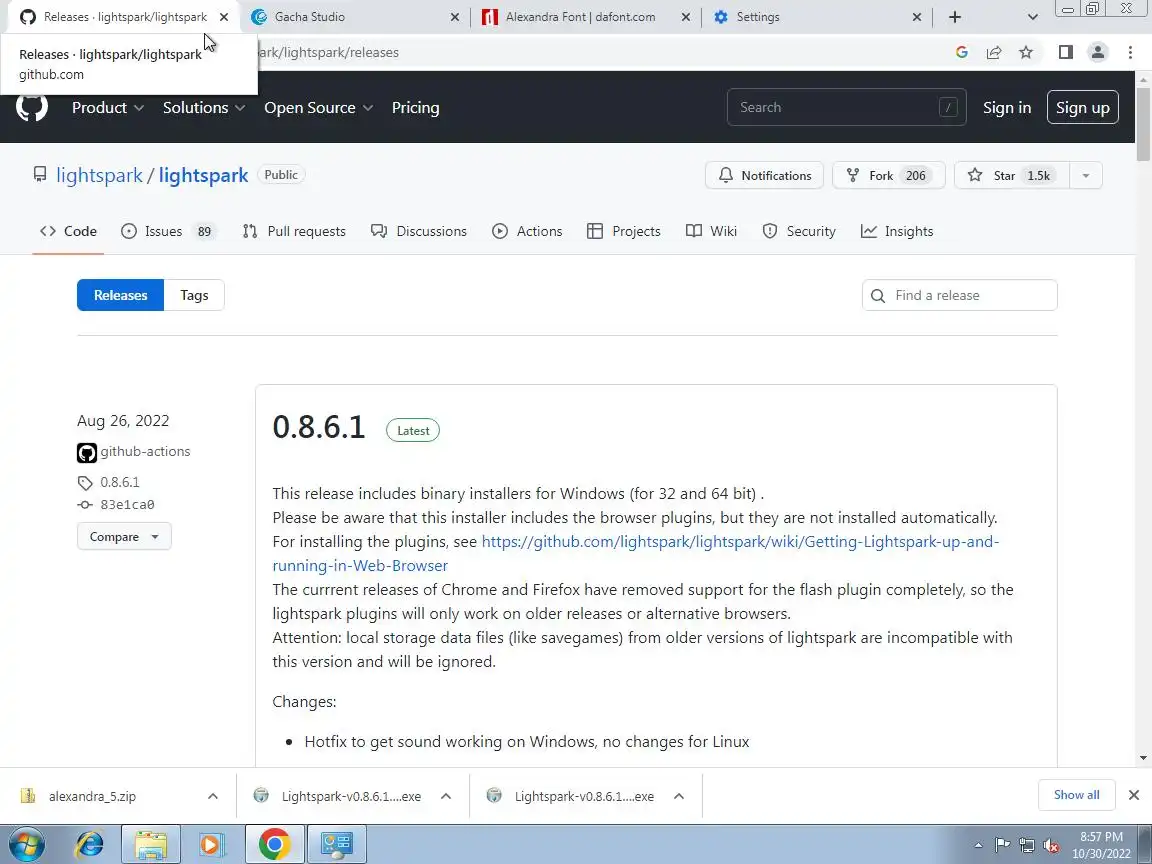Open Chrome profile avatar icon
Screen dimensions: 1152x864
pyautogui.click(x=1098, y=52)
